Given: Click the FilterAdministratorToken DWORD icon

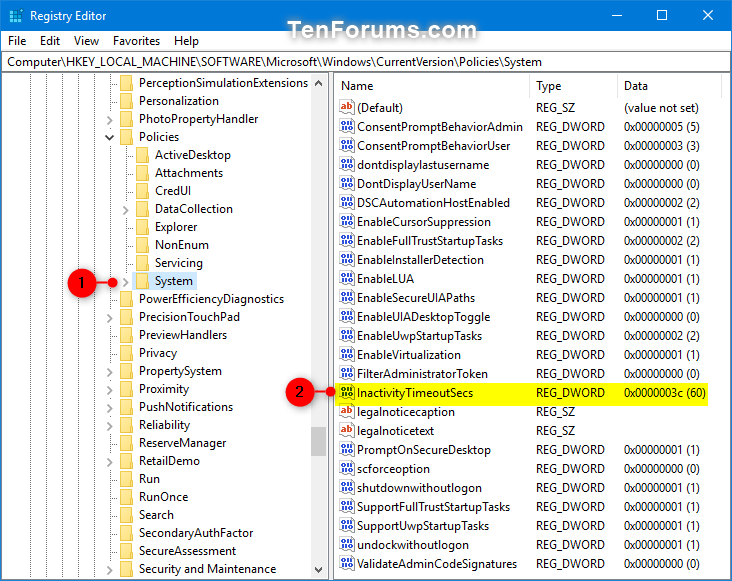Looking at the screenshot, I should click(x=346, y=373).
